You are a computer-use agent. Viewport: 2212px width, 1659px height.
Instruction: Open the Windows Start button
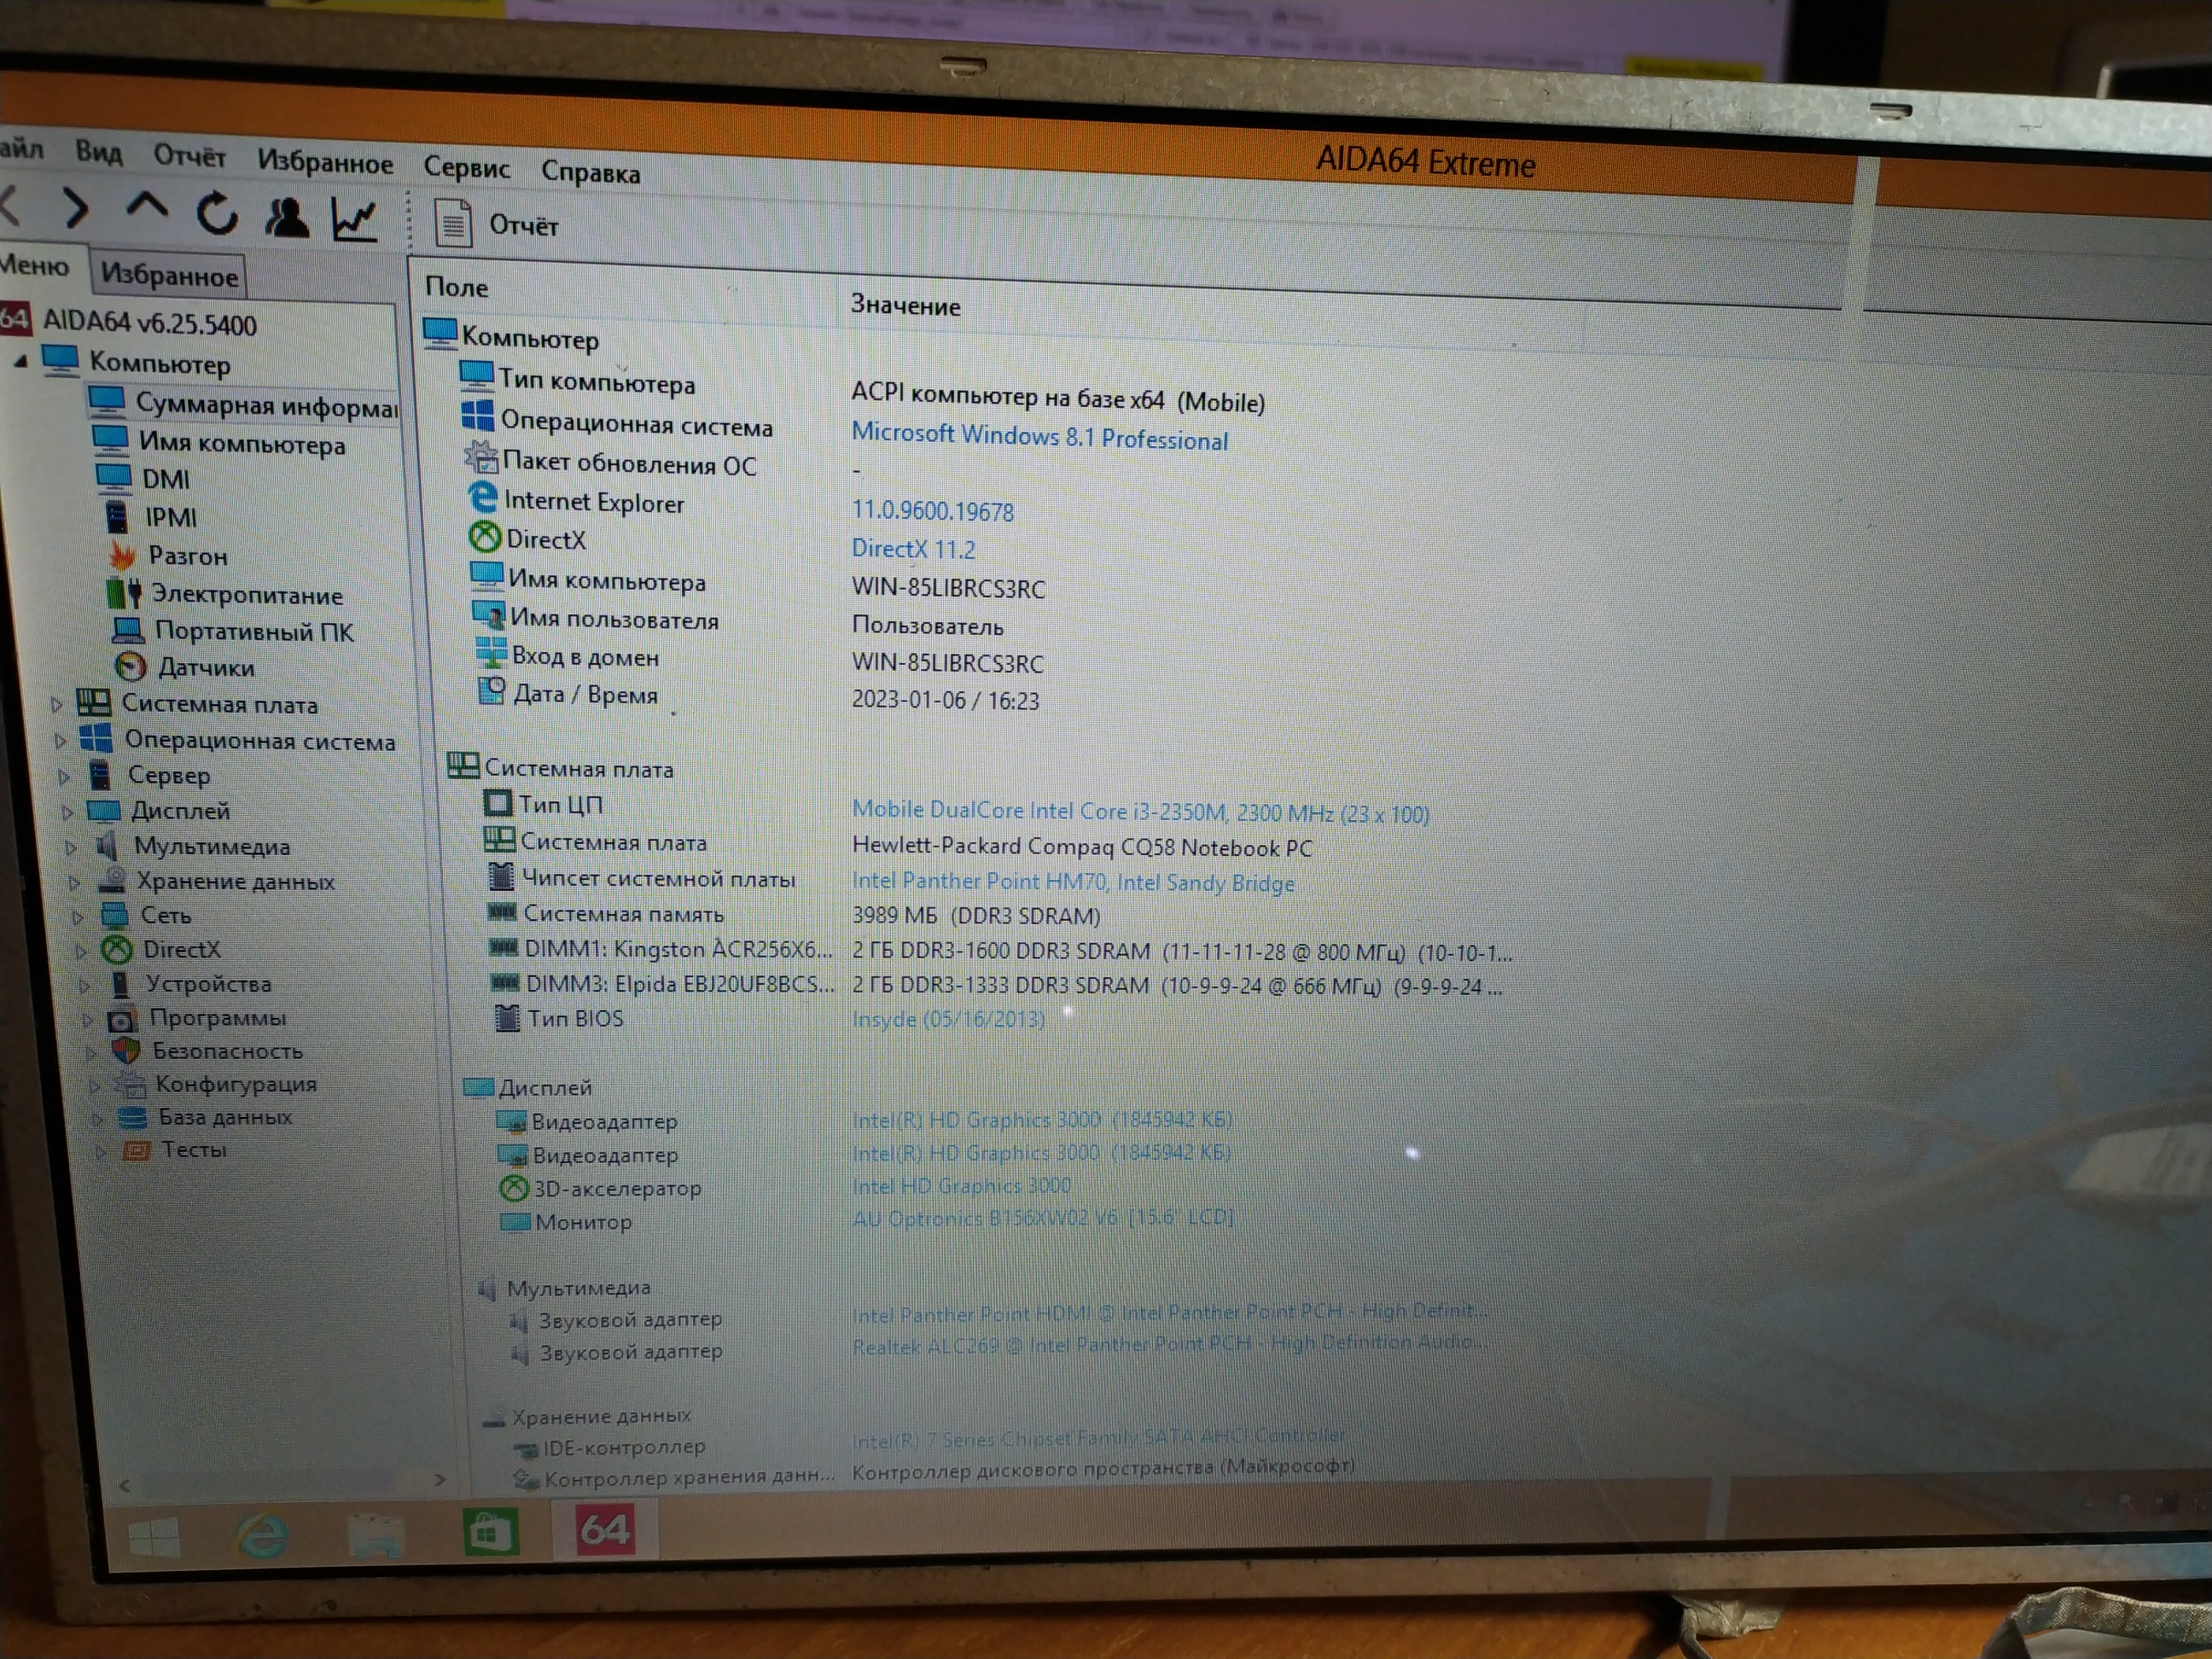(x=155, y=1537)
